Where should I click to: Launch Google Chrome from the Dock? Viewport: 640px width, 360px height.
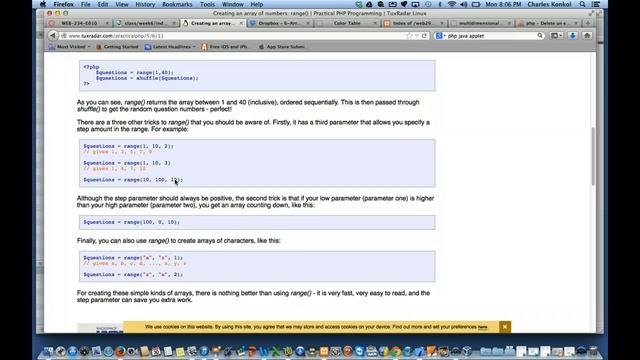coord(396,351)
